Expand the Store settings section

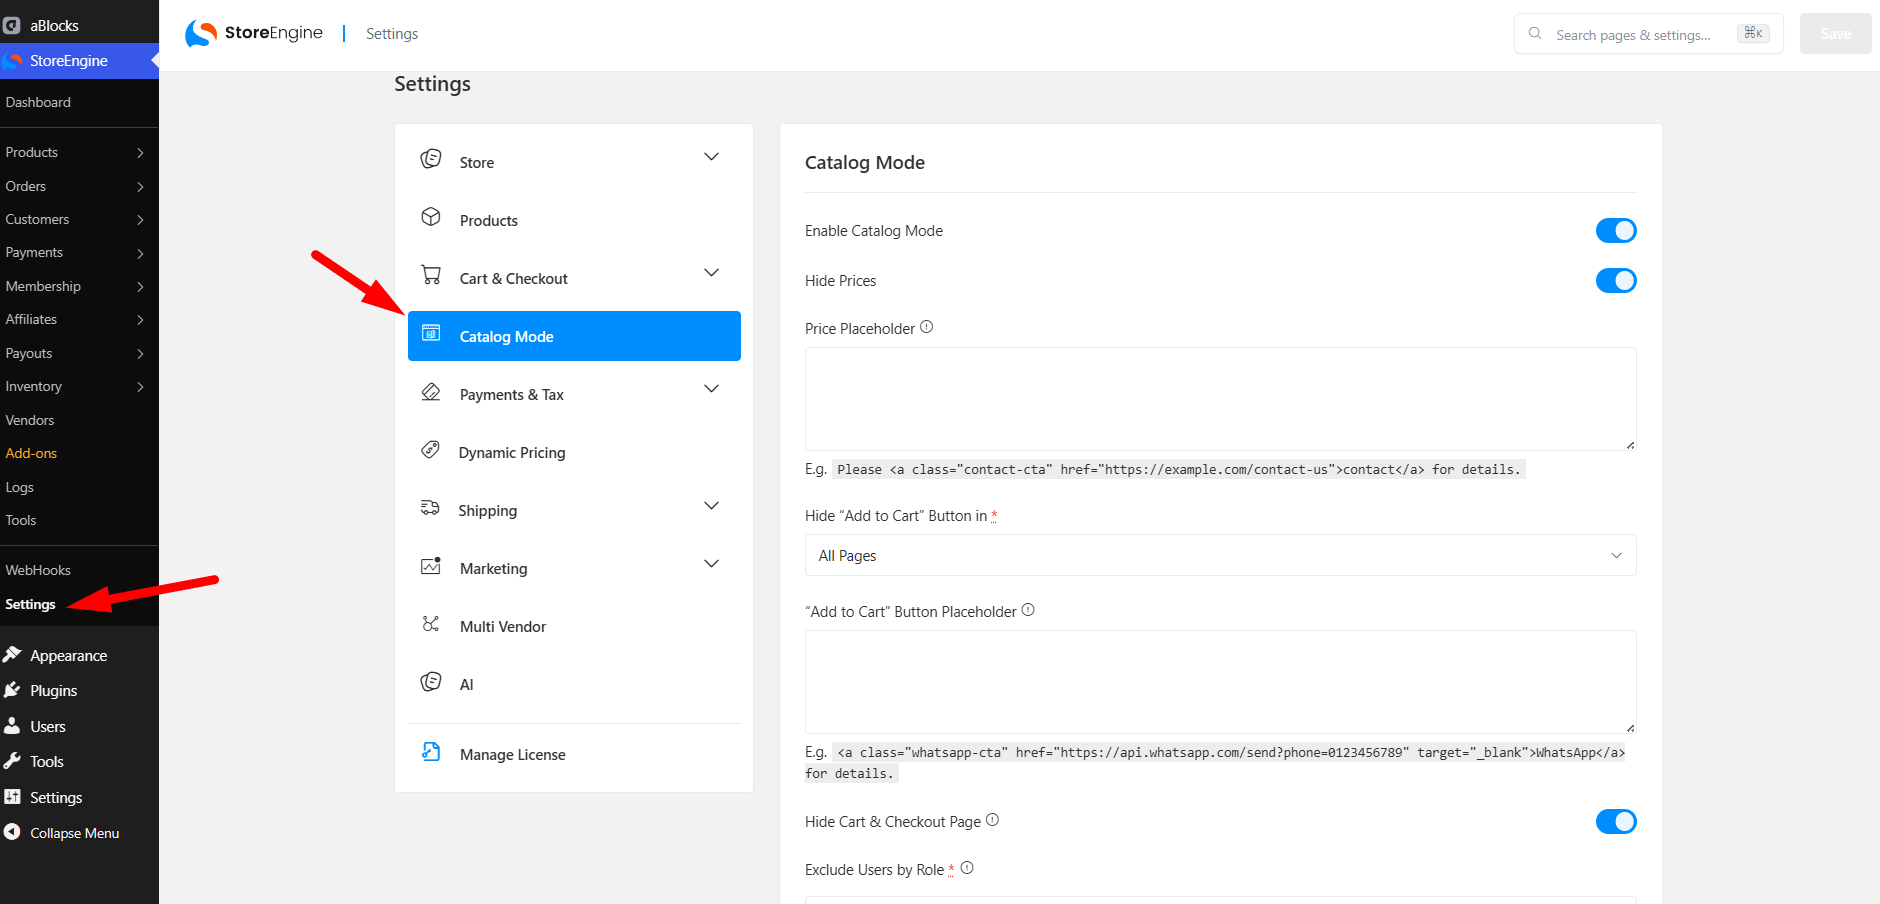click(711, 157)
